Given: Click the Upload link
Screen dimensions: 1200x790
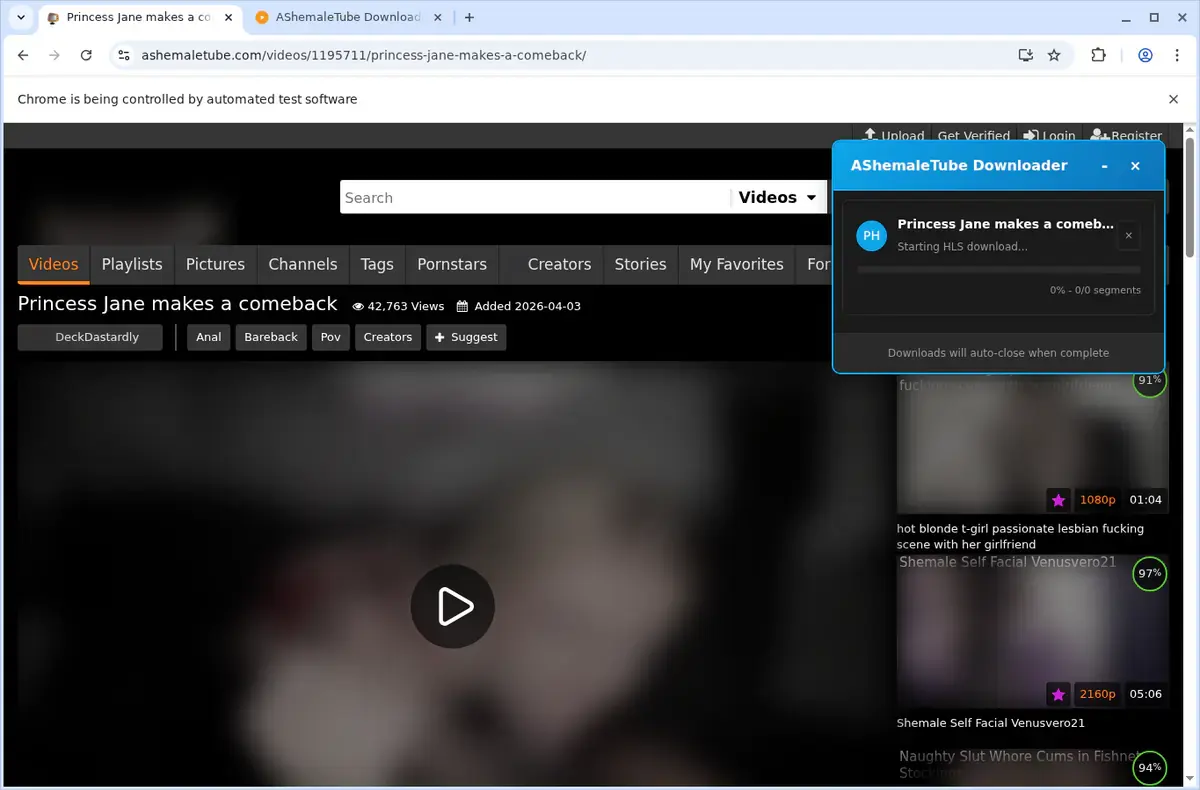Looking at the screenshot, I should pyautogui.click(x=894, y=136).
